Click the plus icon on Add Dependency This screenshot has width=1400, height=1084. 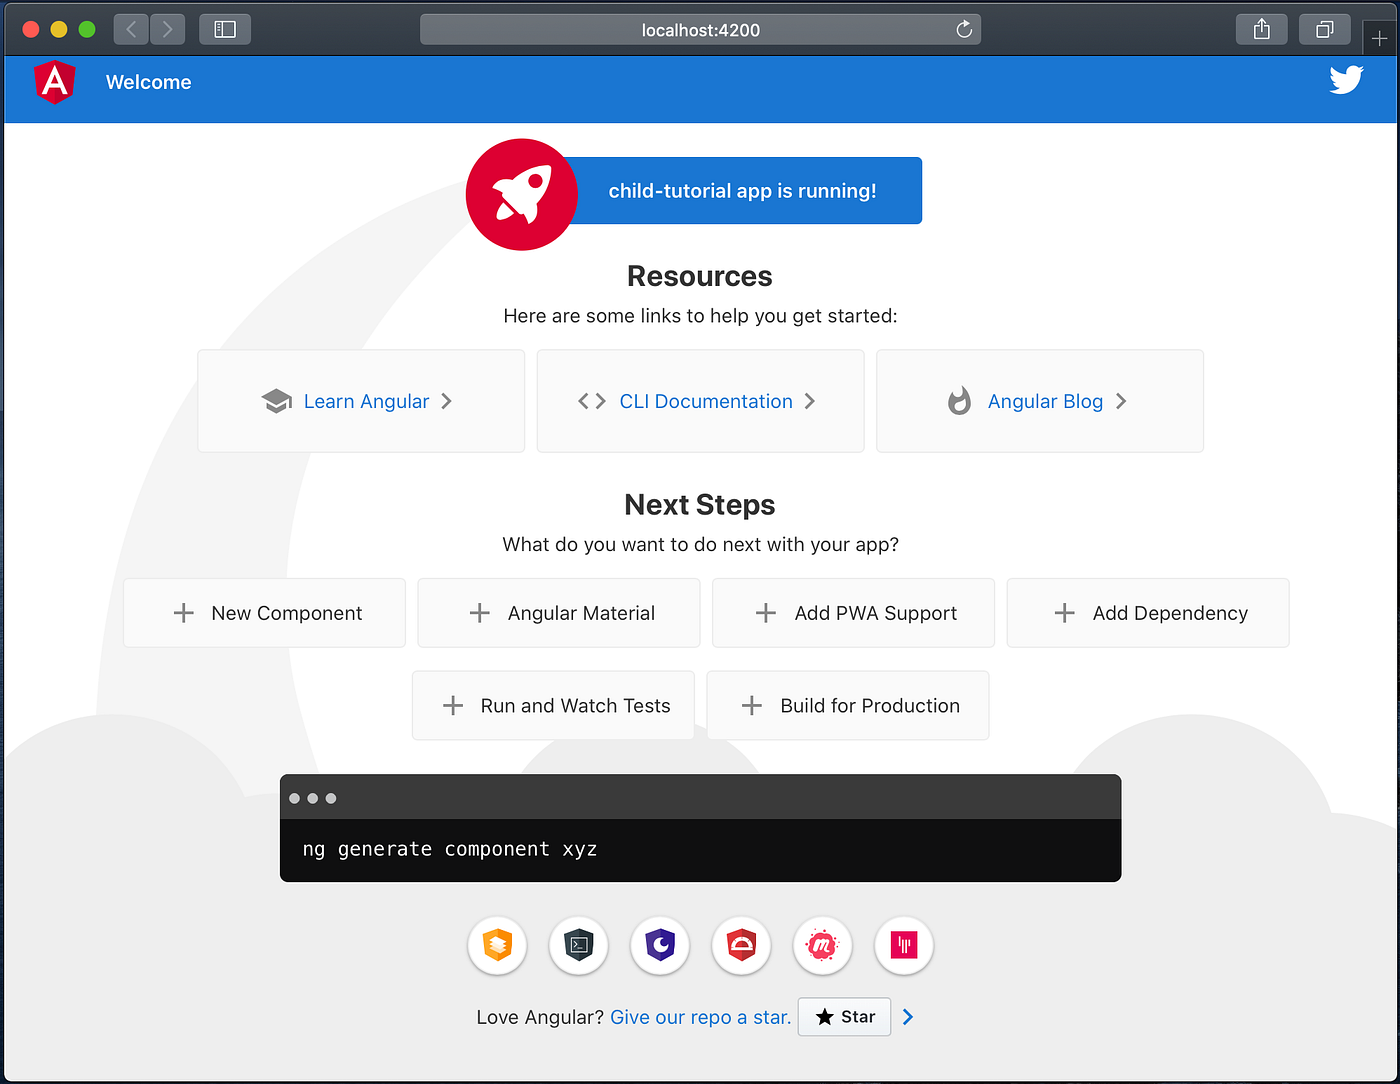coord(1065,613)
